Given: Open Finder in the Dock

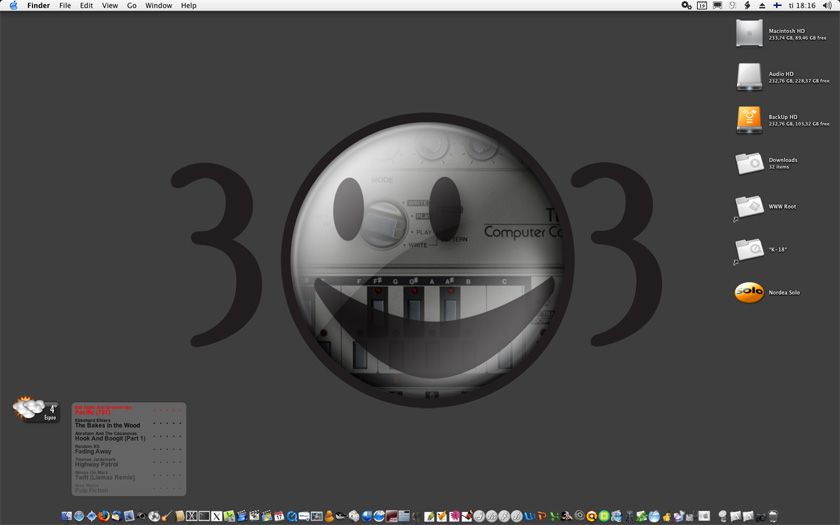Looking at the screenshot, I should coord(66,516).
